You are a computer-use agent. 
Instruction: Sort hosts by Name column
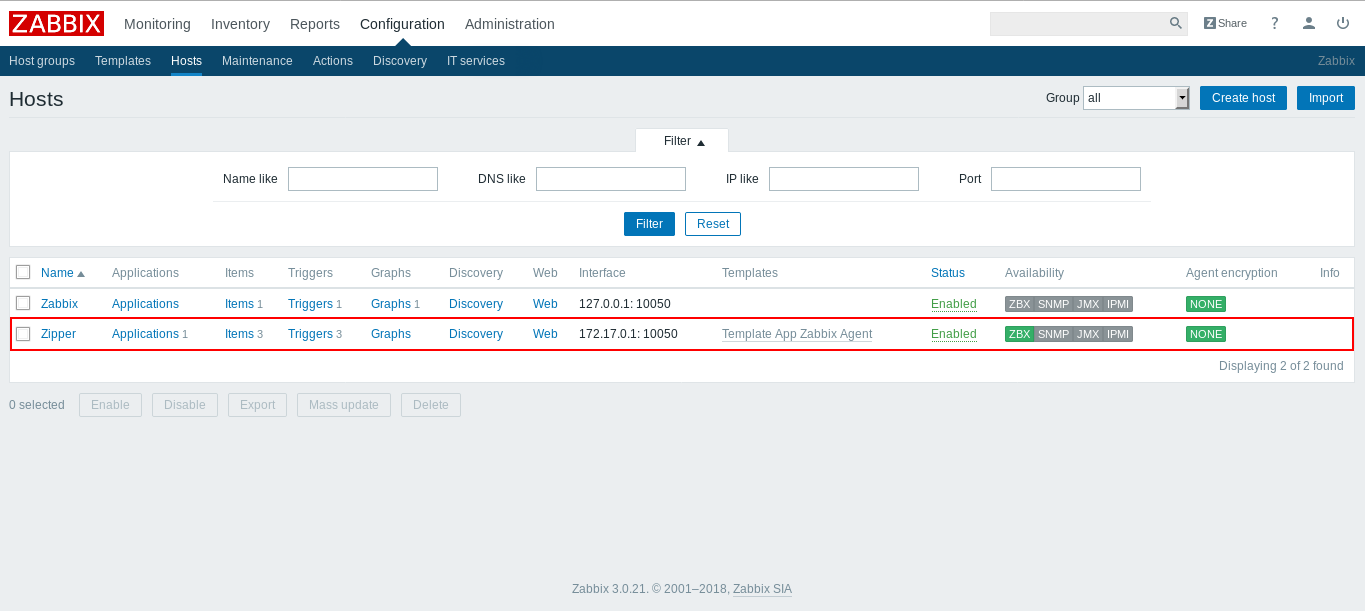[57, 273]
